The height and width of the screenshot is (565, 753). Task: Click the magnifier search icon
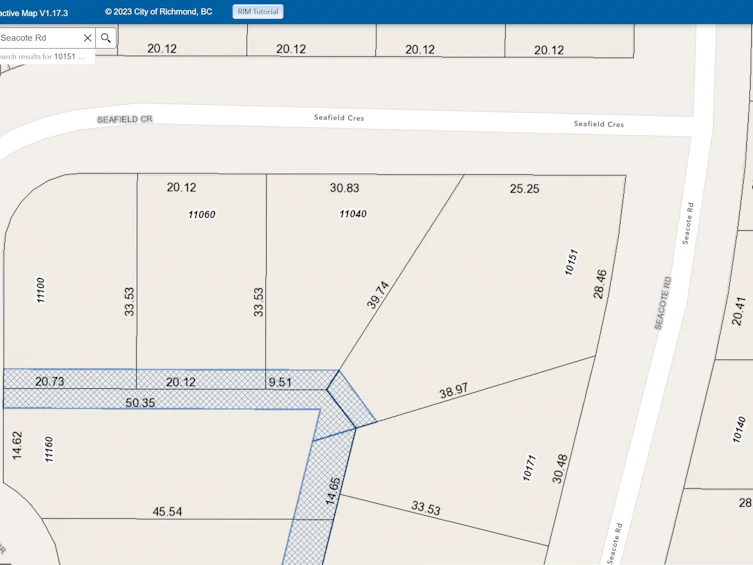coord(106,38)
